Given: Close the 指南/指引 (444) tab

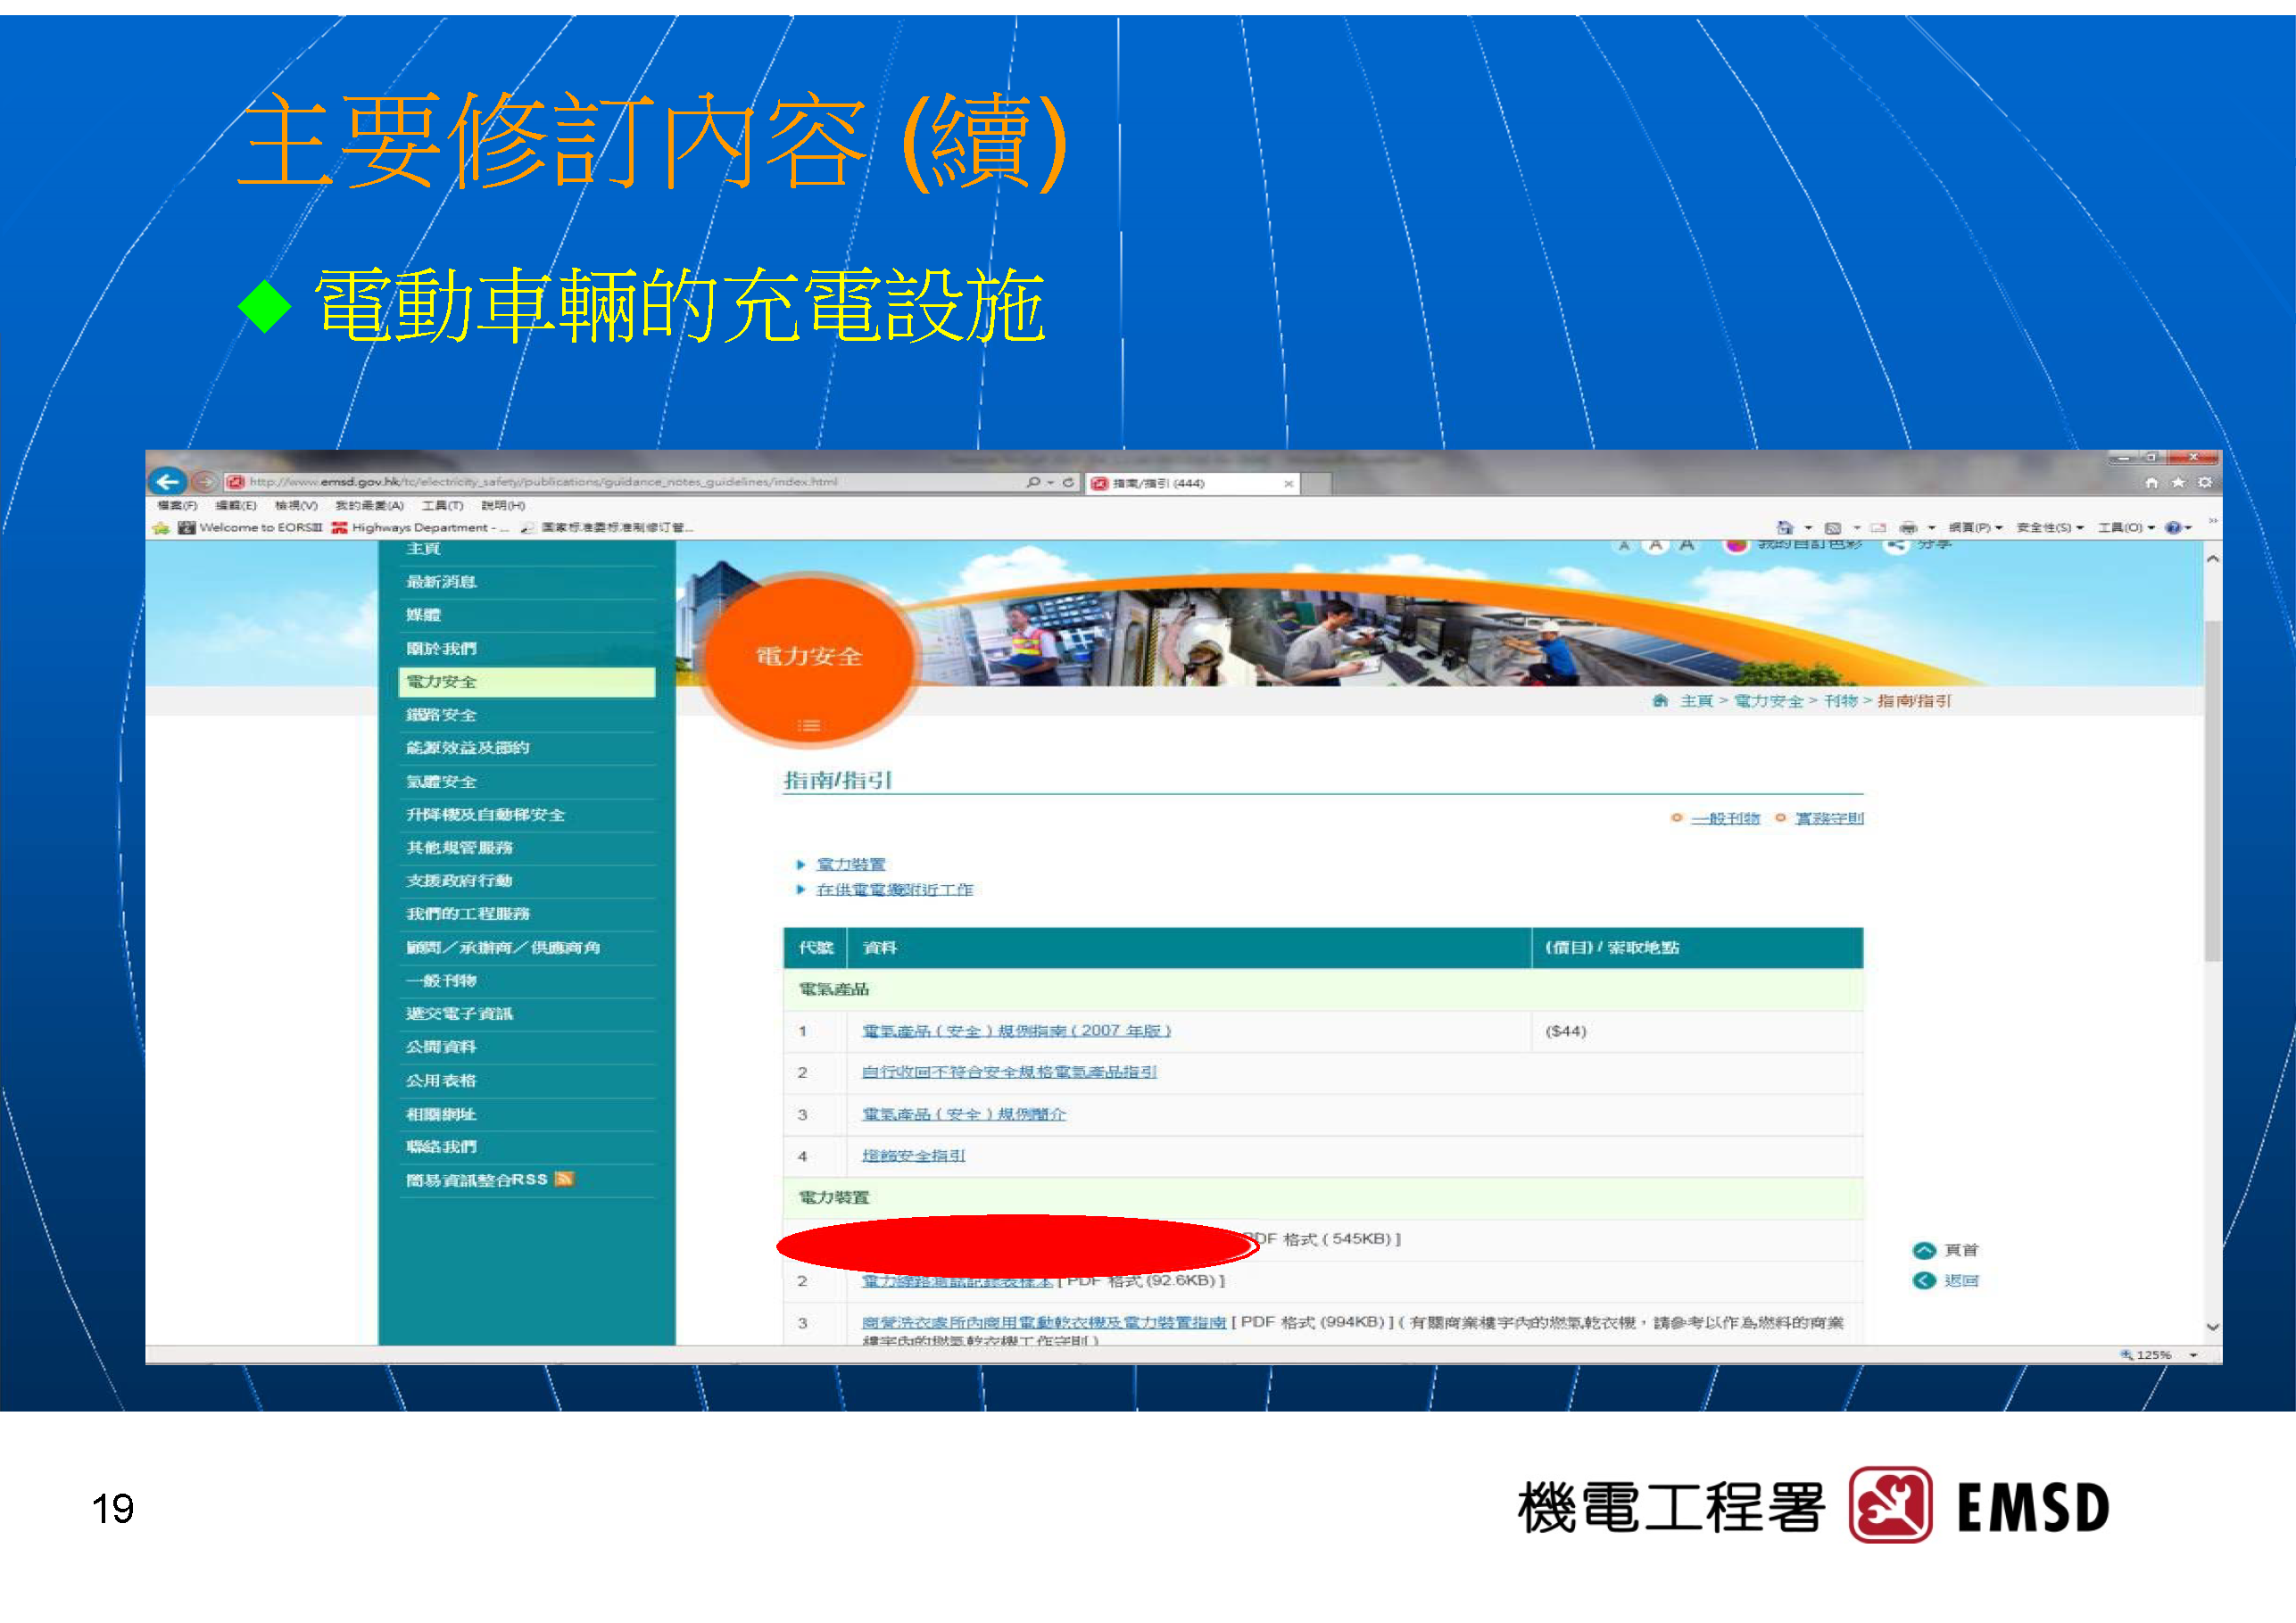Looking at the screenshot, I should click(x=1289, y=484).
